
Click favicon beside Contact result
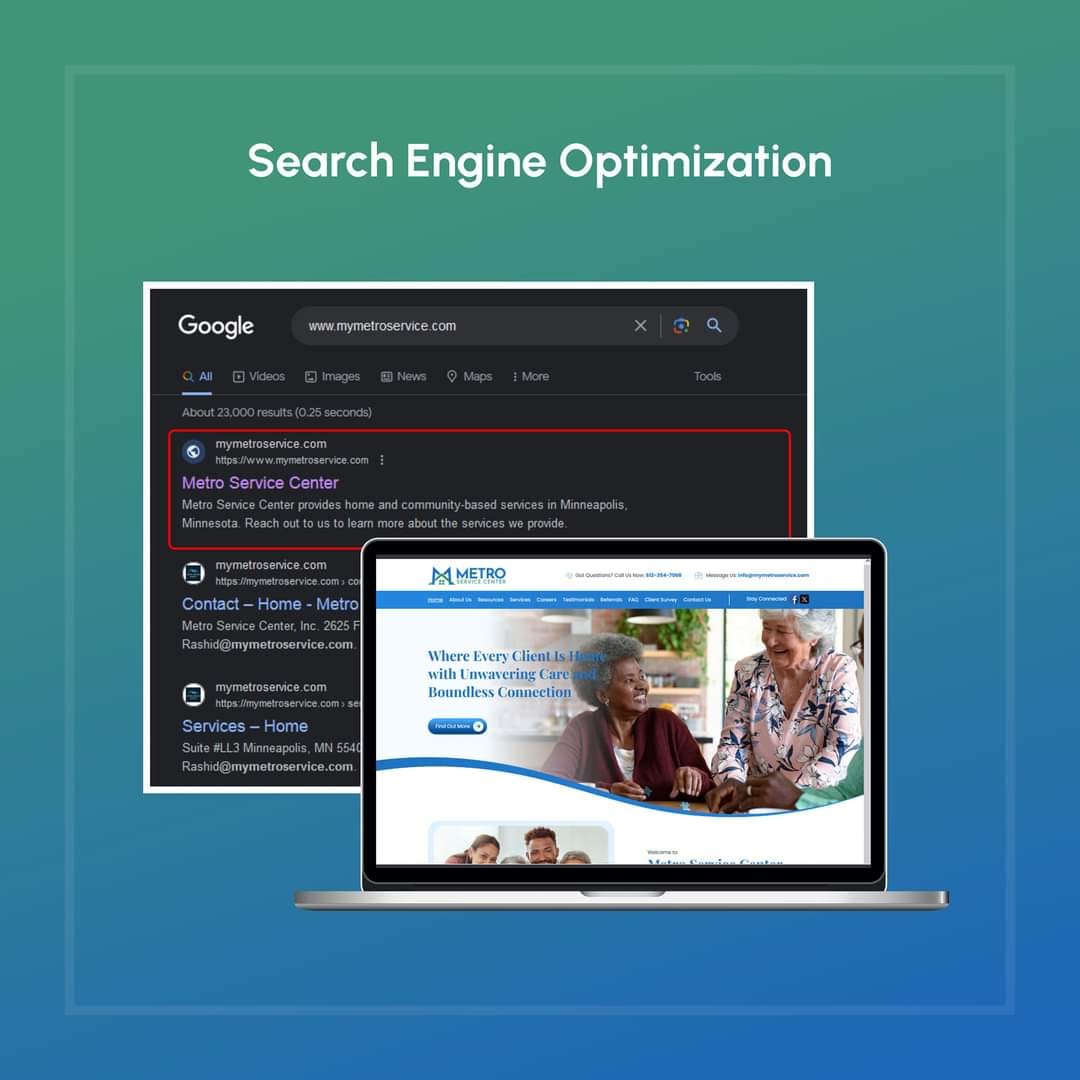pyautogui.click(x=194, y=573)
